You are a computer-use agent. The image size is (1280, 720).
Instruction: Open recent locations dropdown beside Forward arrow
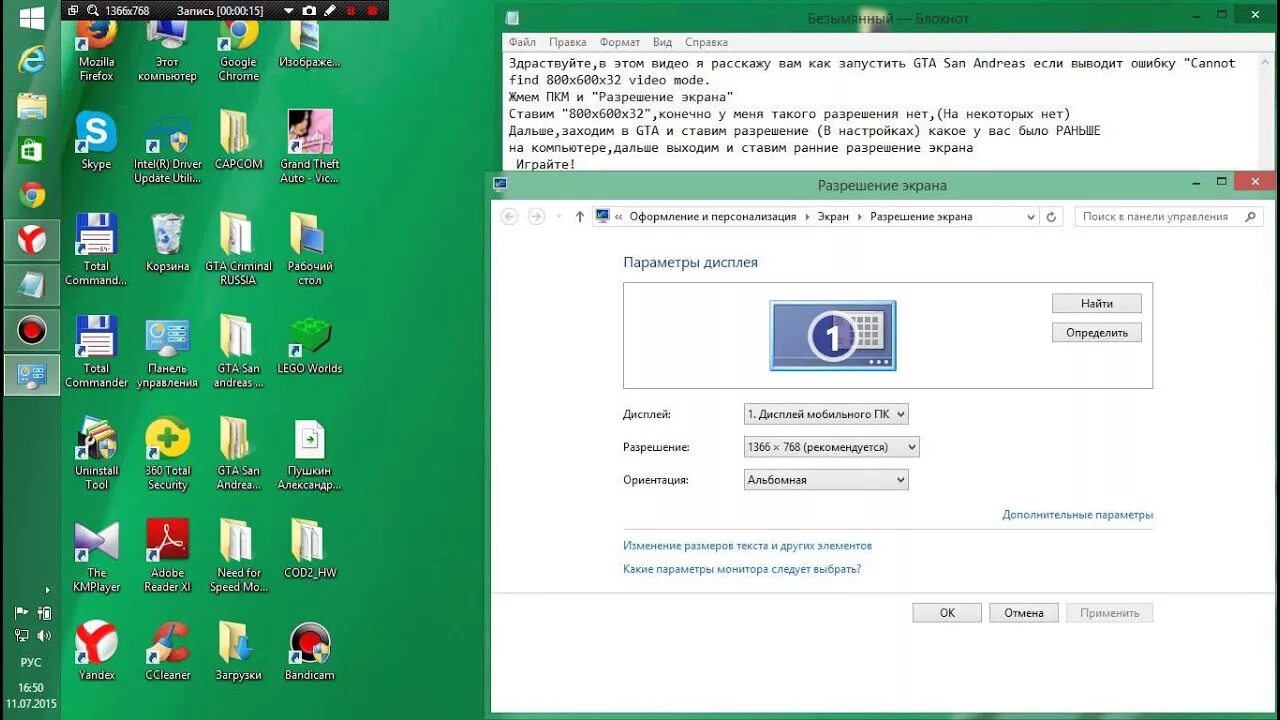click(558, 217)
